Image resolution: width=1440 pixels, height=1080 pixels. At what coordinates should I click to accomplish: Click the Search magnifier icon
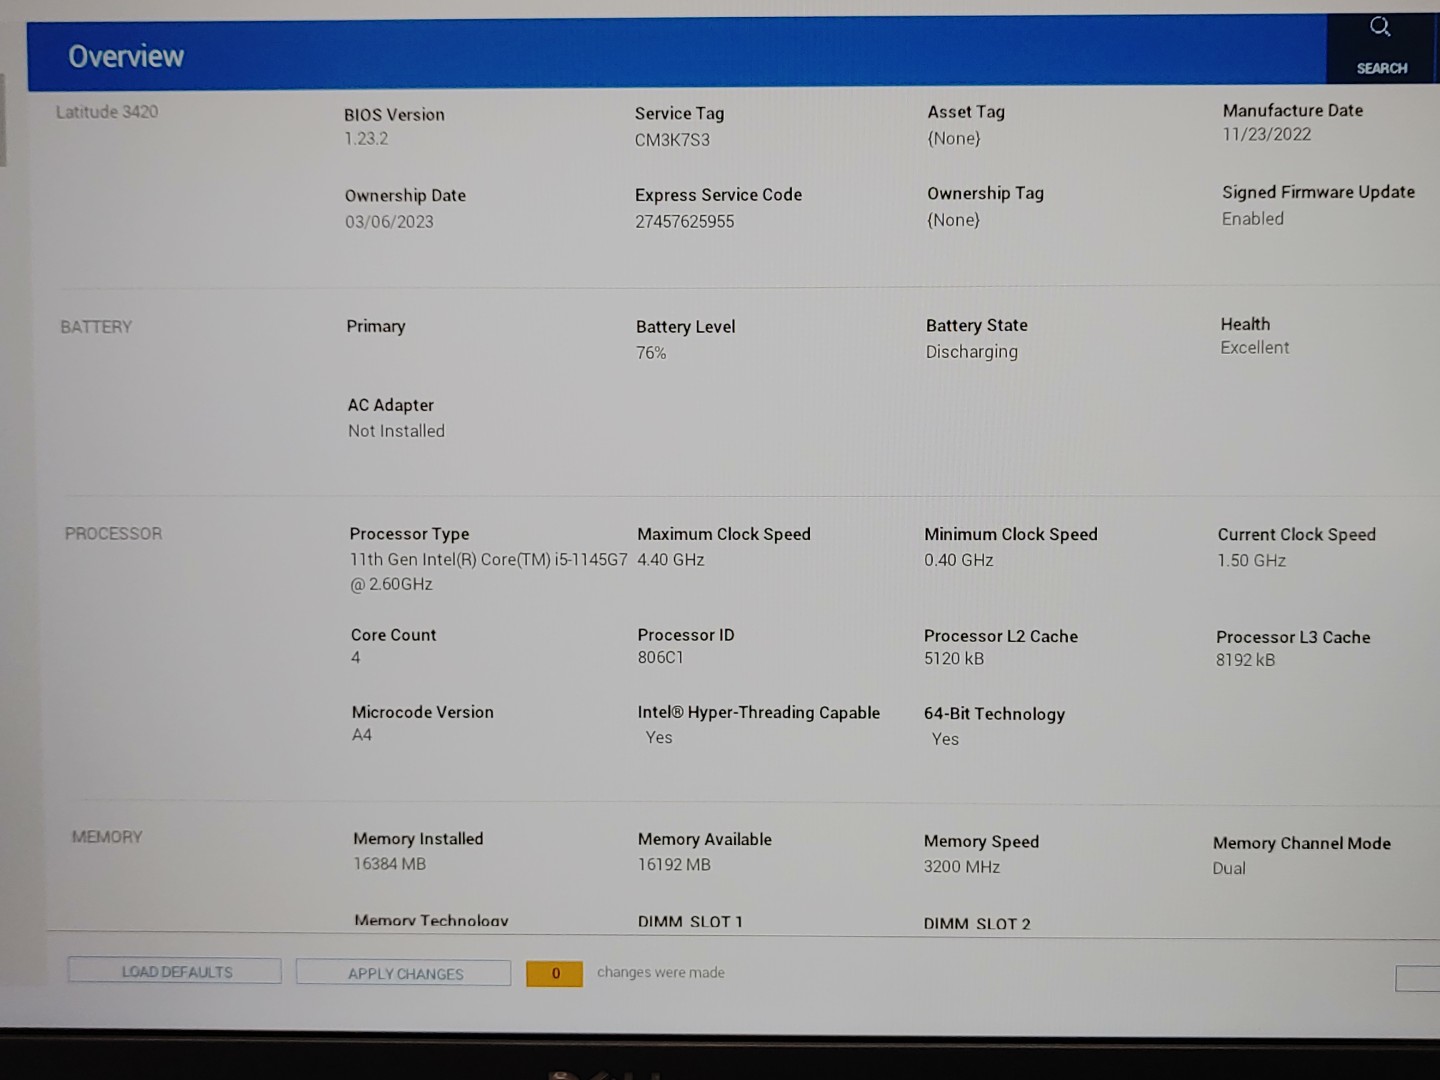[1380, 28]
